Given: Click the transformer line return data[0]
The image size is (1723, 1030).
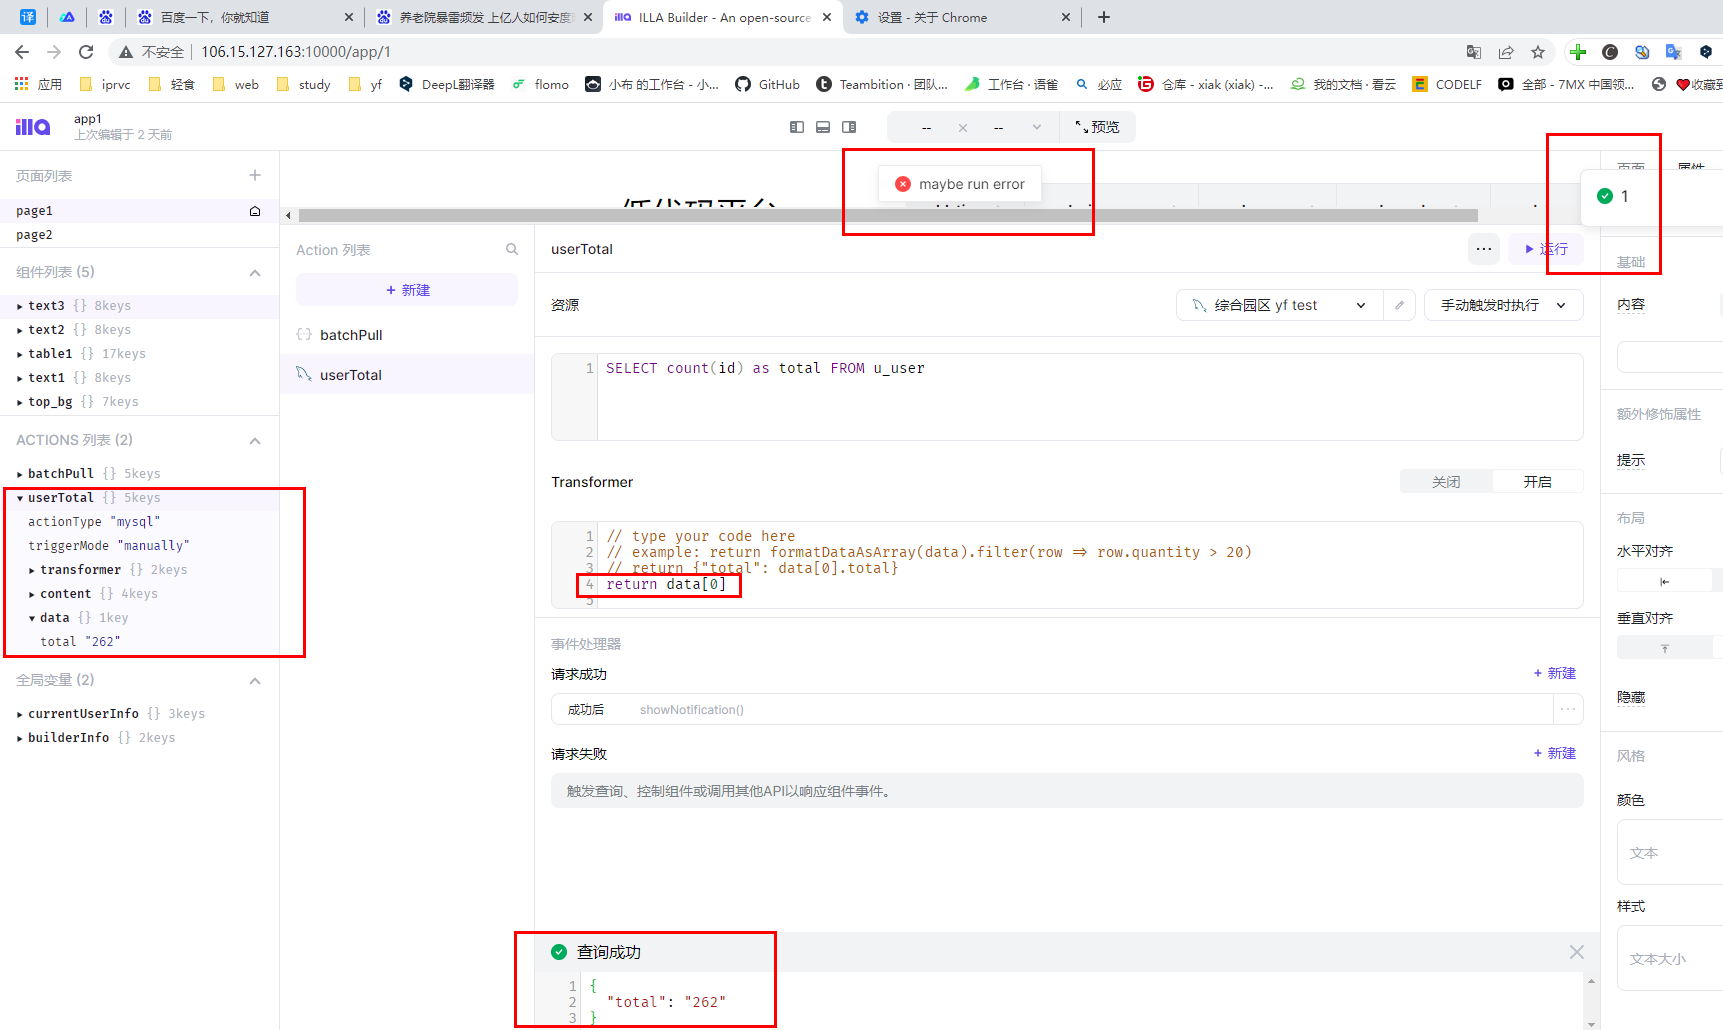Looking at the screenshot, I should tap(666, 584).
